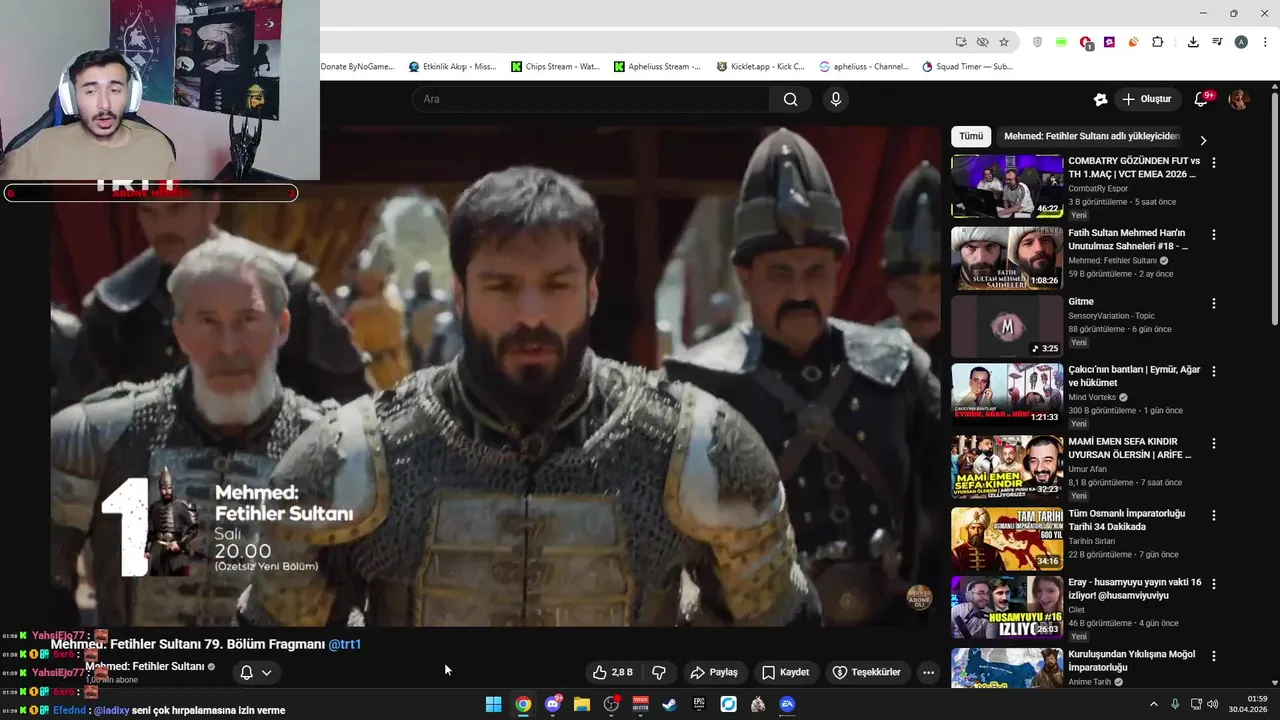Click the YouTube search input field
1280x720 pixels.
point(590,99)
